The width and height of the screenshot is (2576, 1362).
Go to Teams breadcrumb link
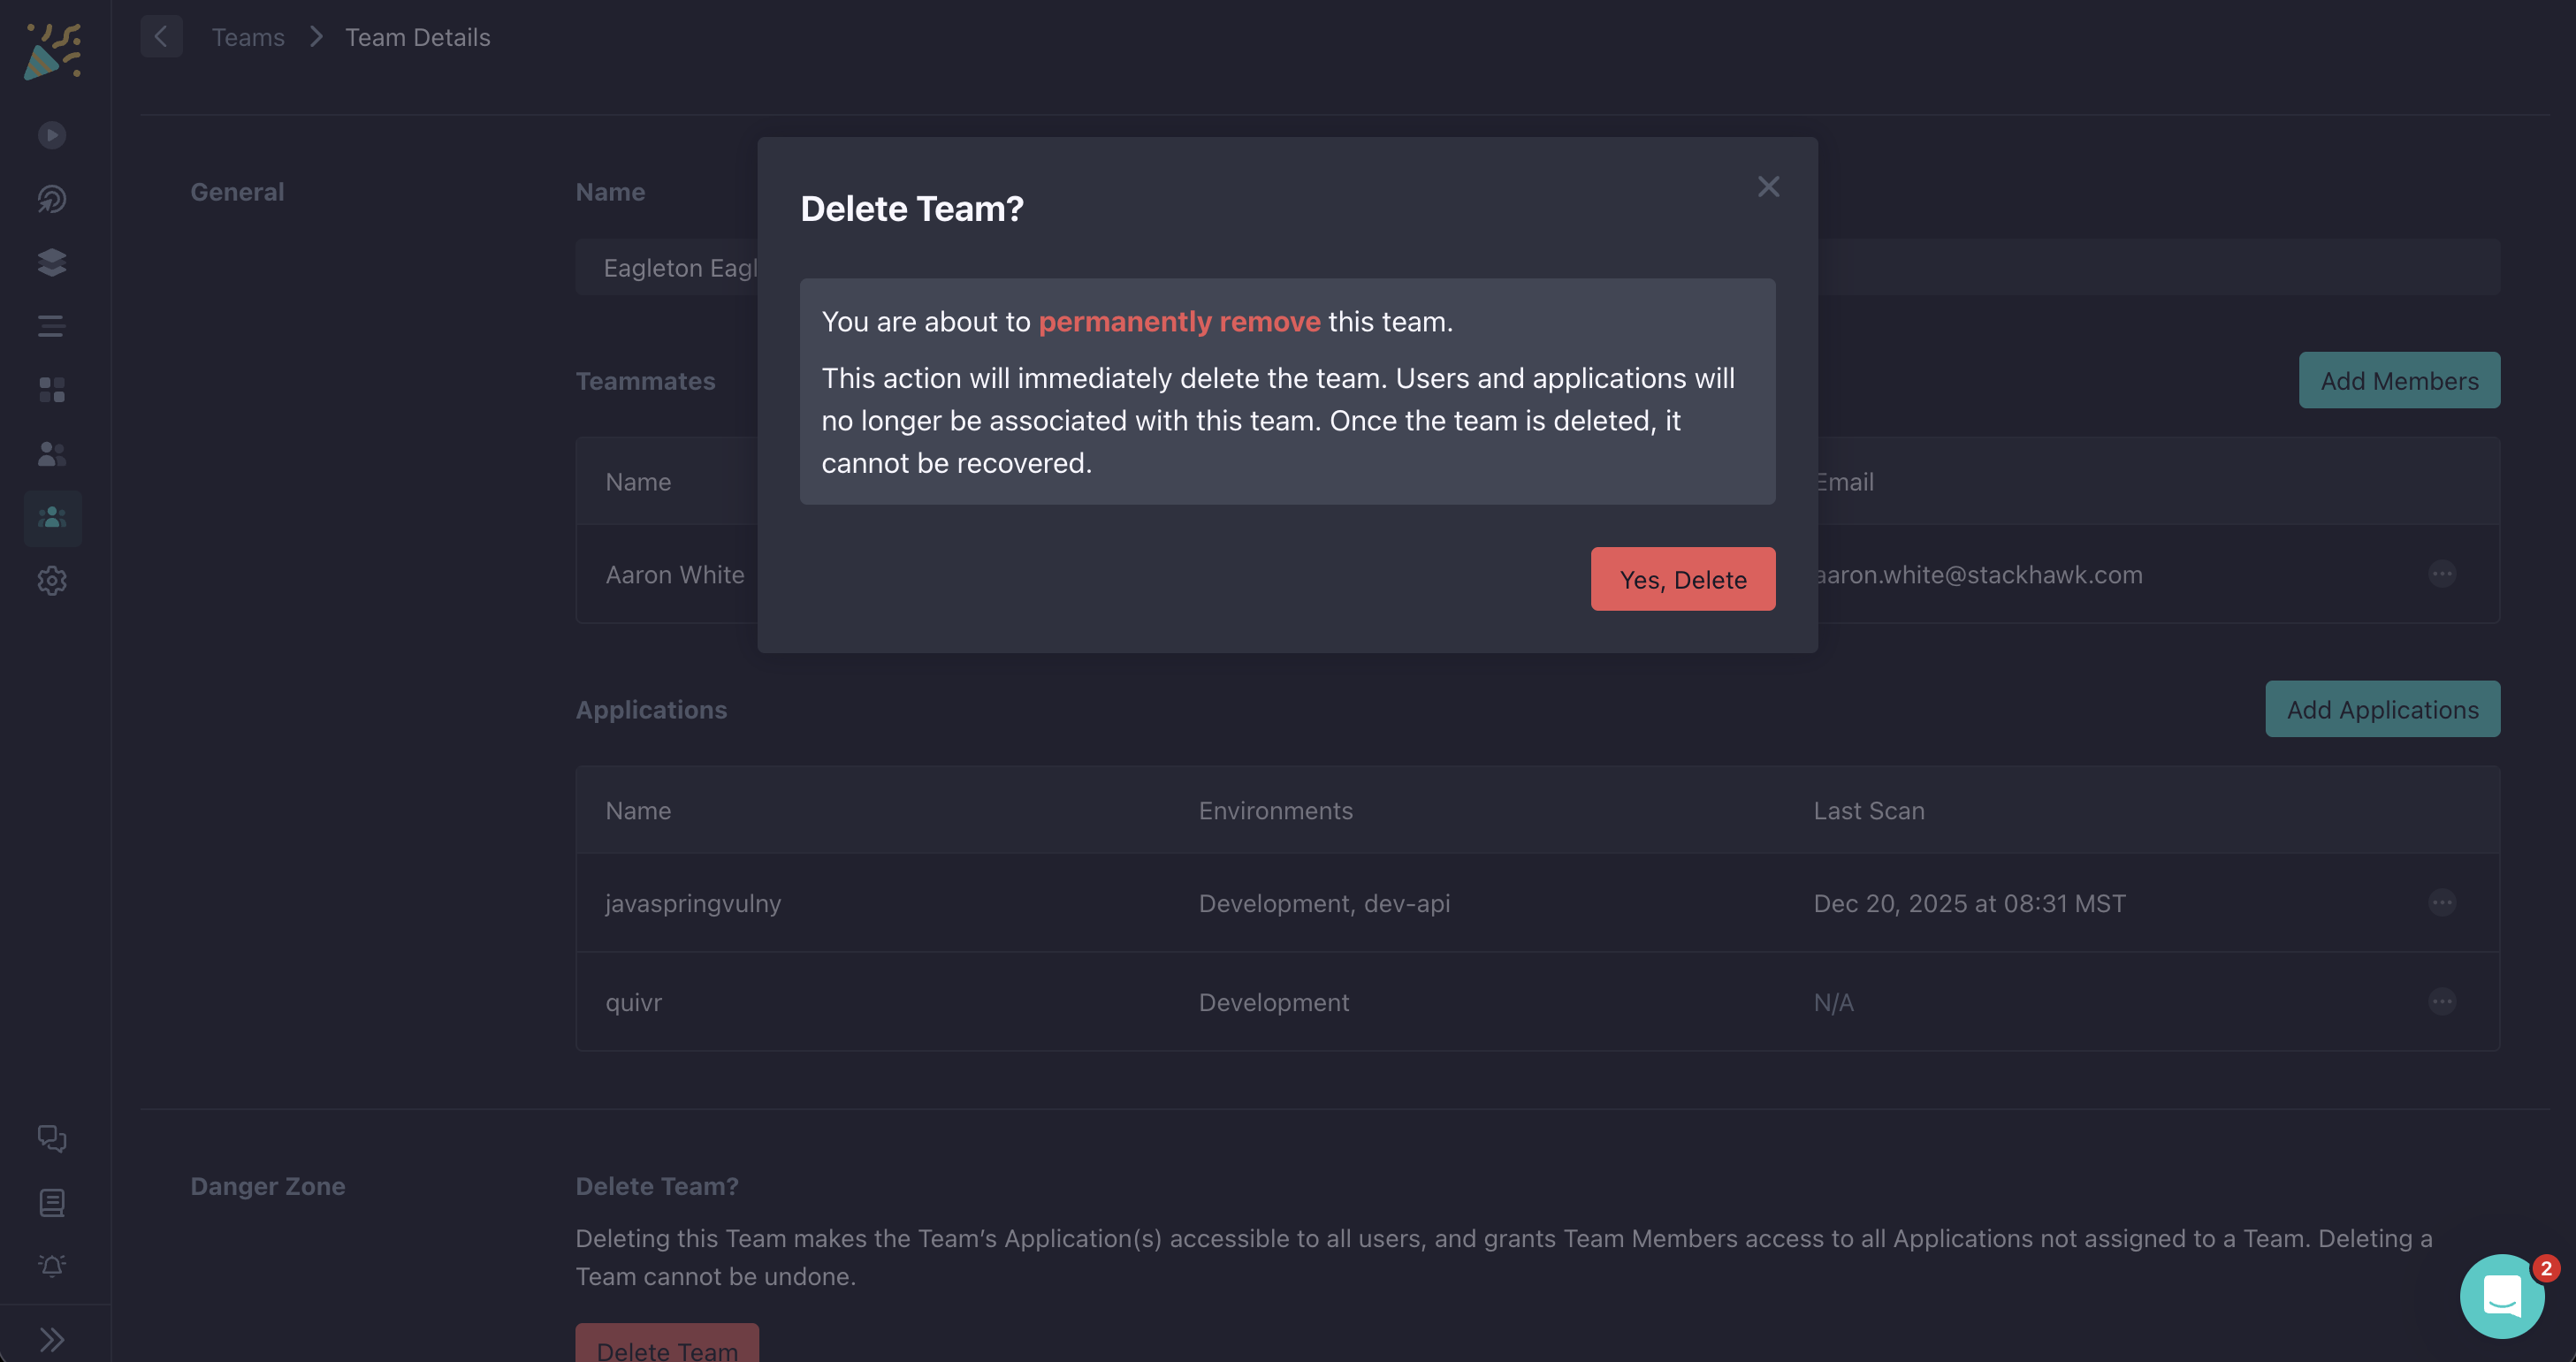point(248,37)
